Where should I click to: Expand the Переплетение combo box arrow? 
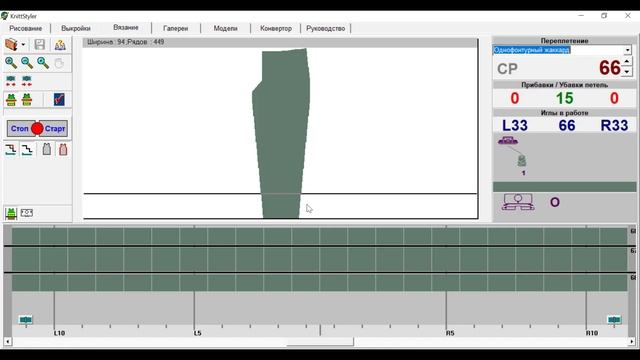[x=627, y=50]
